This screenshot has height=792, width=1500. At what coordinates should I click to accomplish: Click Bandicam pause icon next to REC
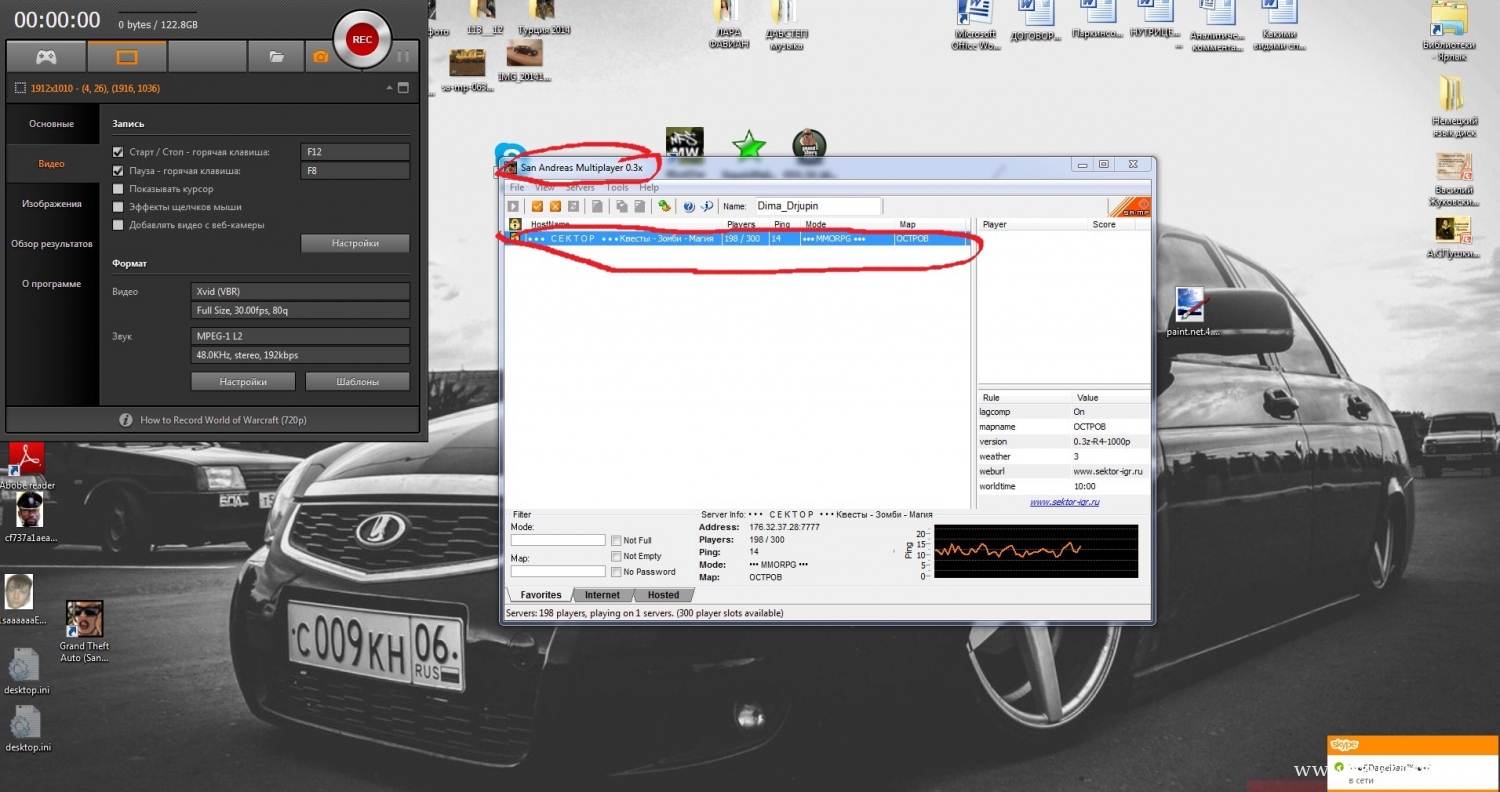(404, 57)
